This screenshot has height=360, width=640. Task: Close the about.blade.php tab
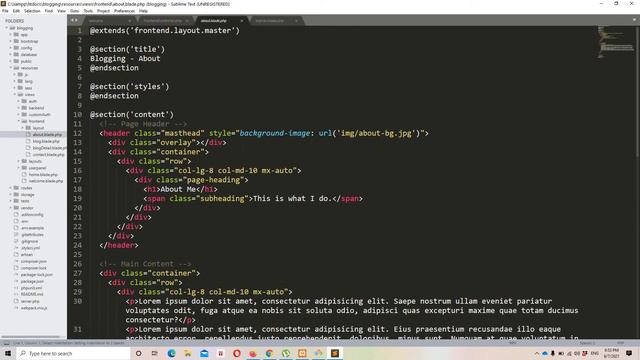[242, 20]
